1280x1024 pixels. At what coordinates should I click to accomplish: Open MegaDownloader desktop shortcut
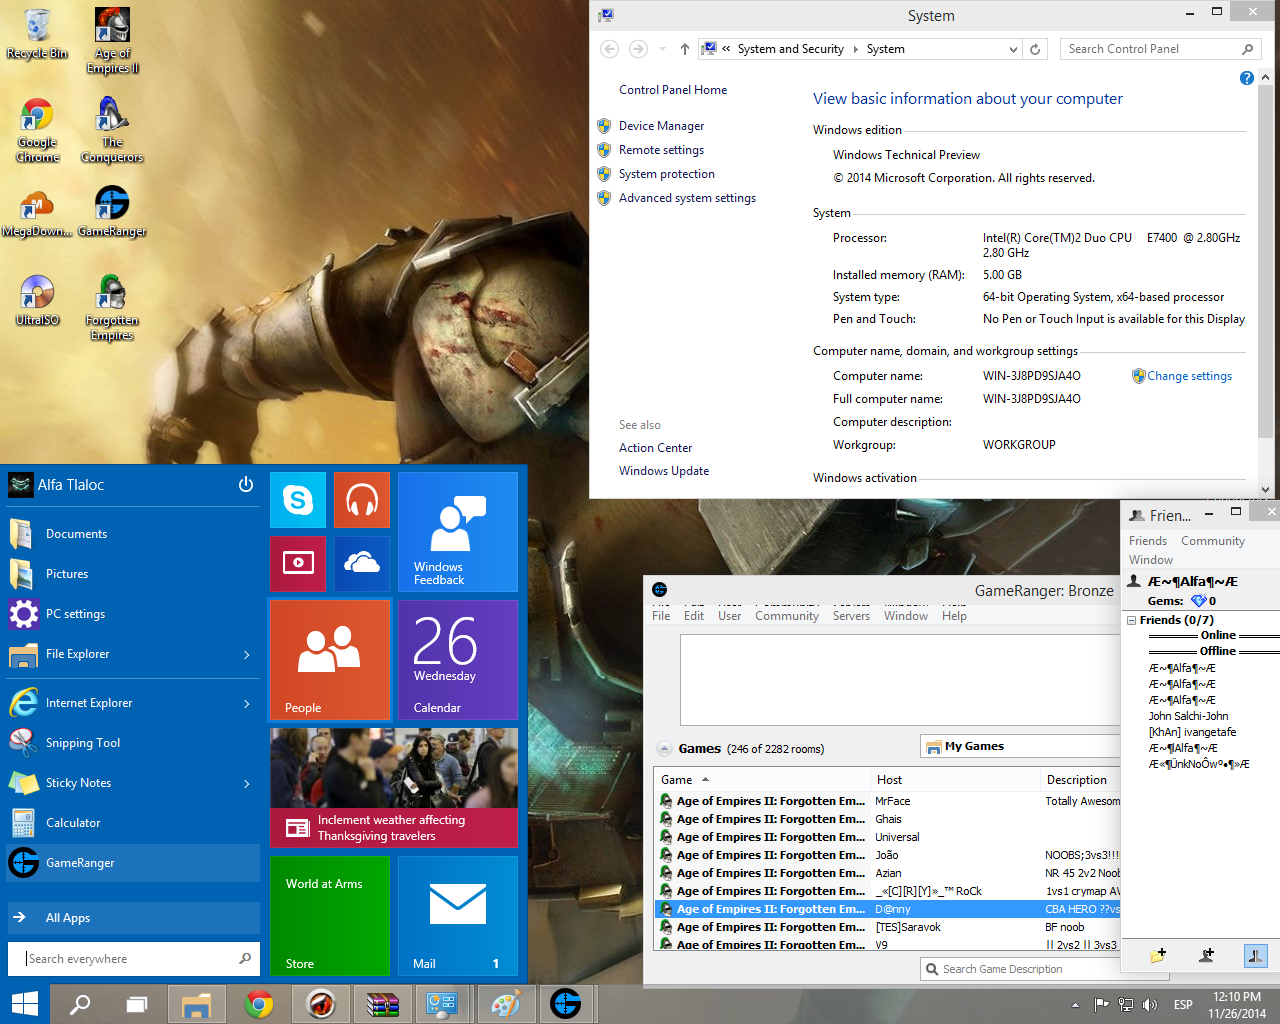click(x=37, y=212)
